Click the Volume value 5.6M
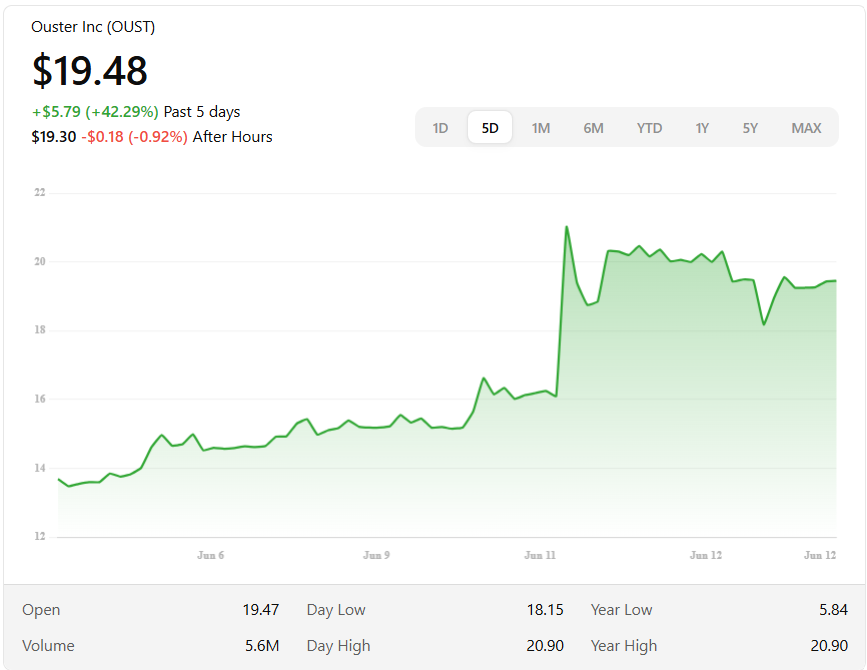The width and height of the screenshot is (867, 670). pos(262,646)
